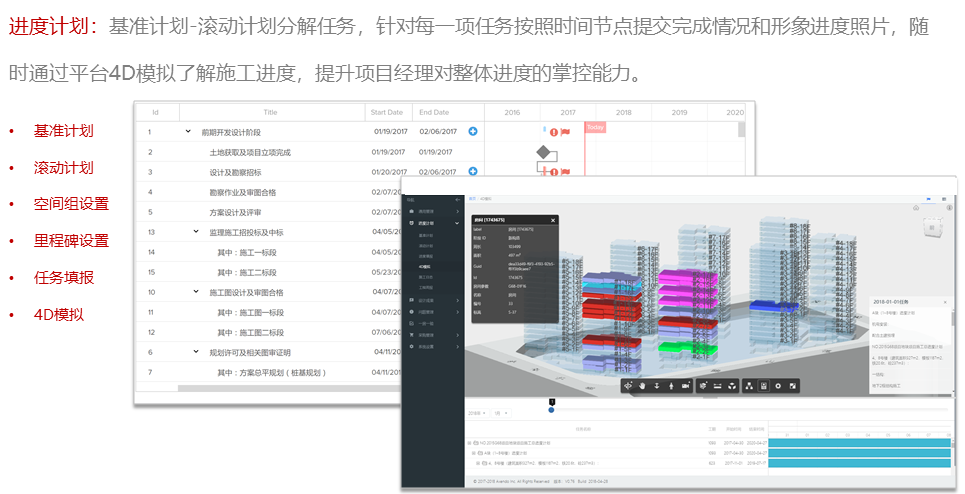Viewport: 965px width, 494px height.
Task: Click the 首页 breadcrumb link
Action: 473,199
